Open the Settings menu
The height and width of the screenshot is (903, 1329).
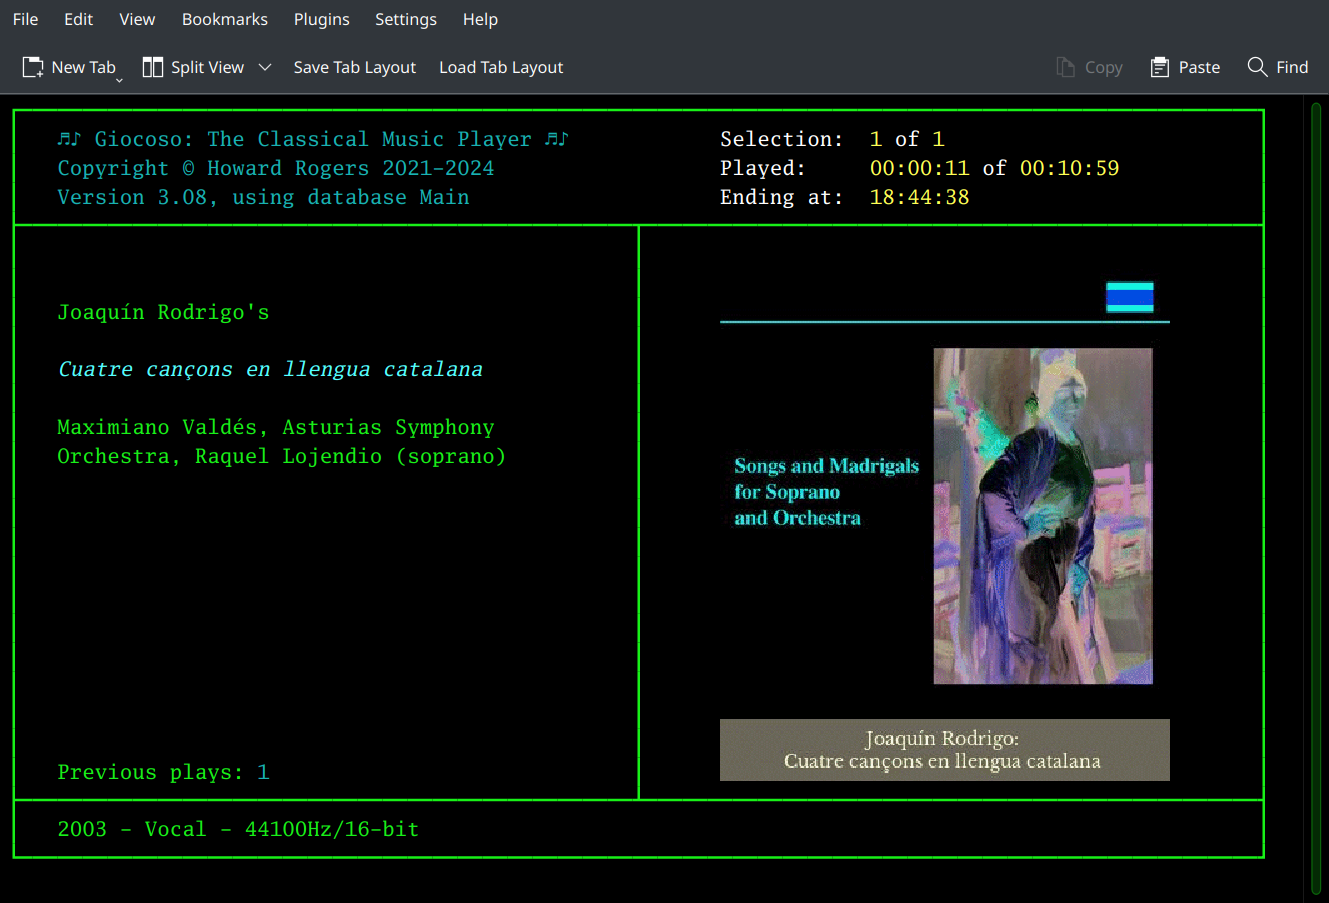pyautogui.click(x=406, y=19)
